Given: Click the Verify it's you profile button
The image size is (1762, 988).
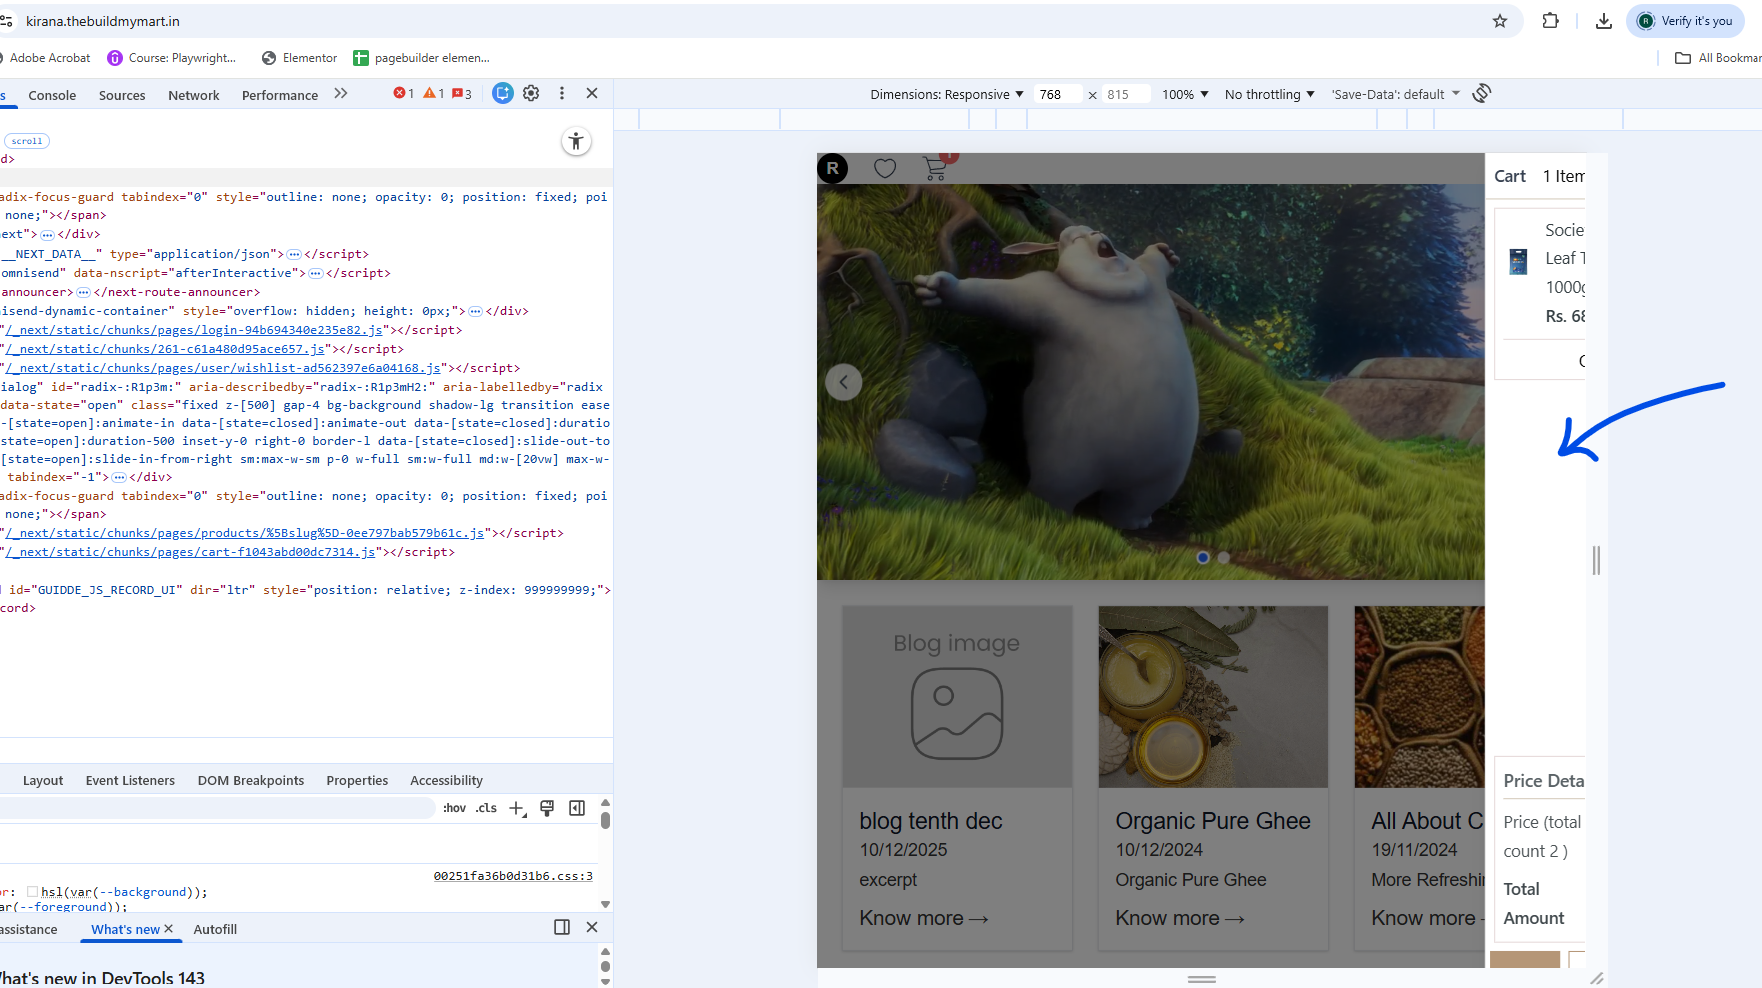Looking at the screenshot, I should tap(1685, 21).
